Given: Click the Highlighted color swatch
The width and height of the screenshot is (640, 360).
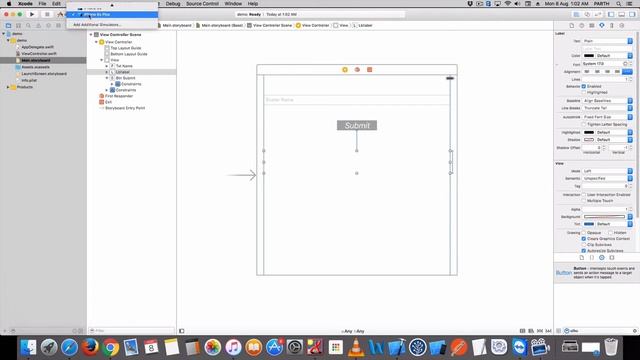Looking at the screenshot, I should pyautogui.click(x=589, y=132).
